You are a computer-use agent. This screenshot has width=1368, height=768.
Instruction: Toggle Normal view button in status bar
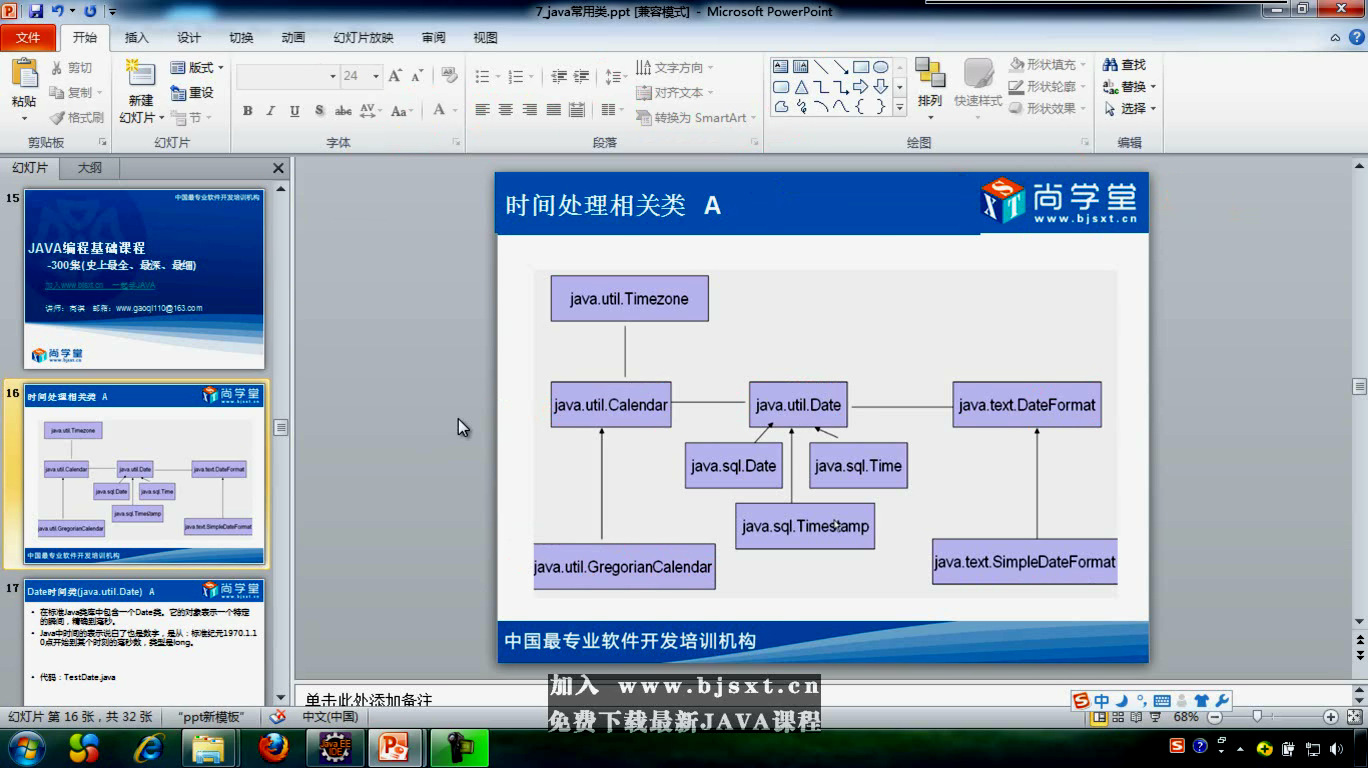(x=1099, y=717)
